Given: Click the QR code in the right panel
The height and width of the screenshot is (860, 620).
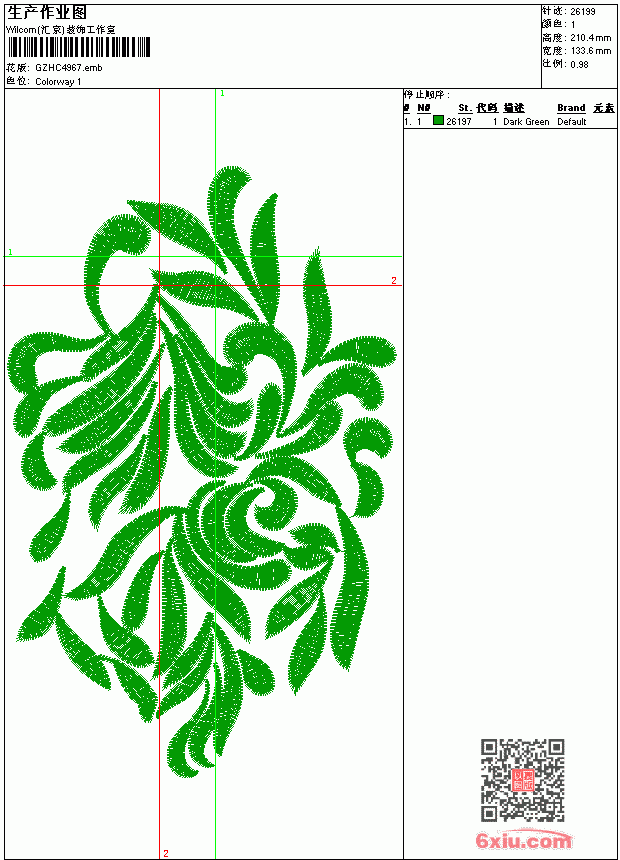Looking at the screenshot, I should click(x=523, y=779).
